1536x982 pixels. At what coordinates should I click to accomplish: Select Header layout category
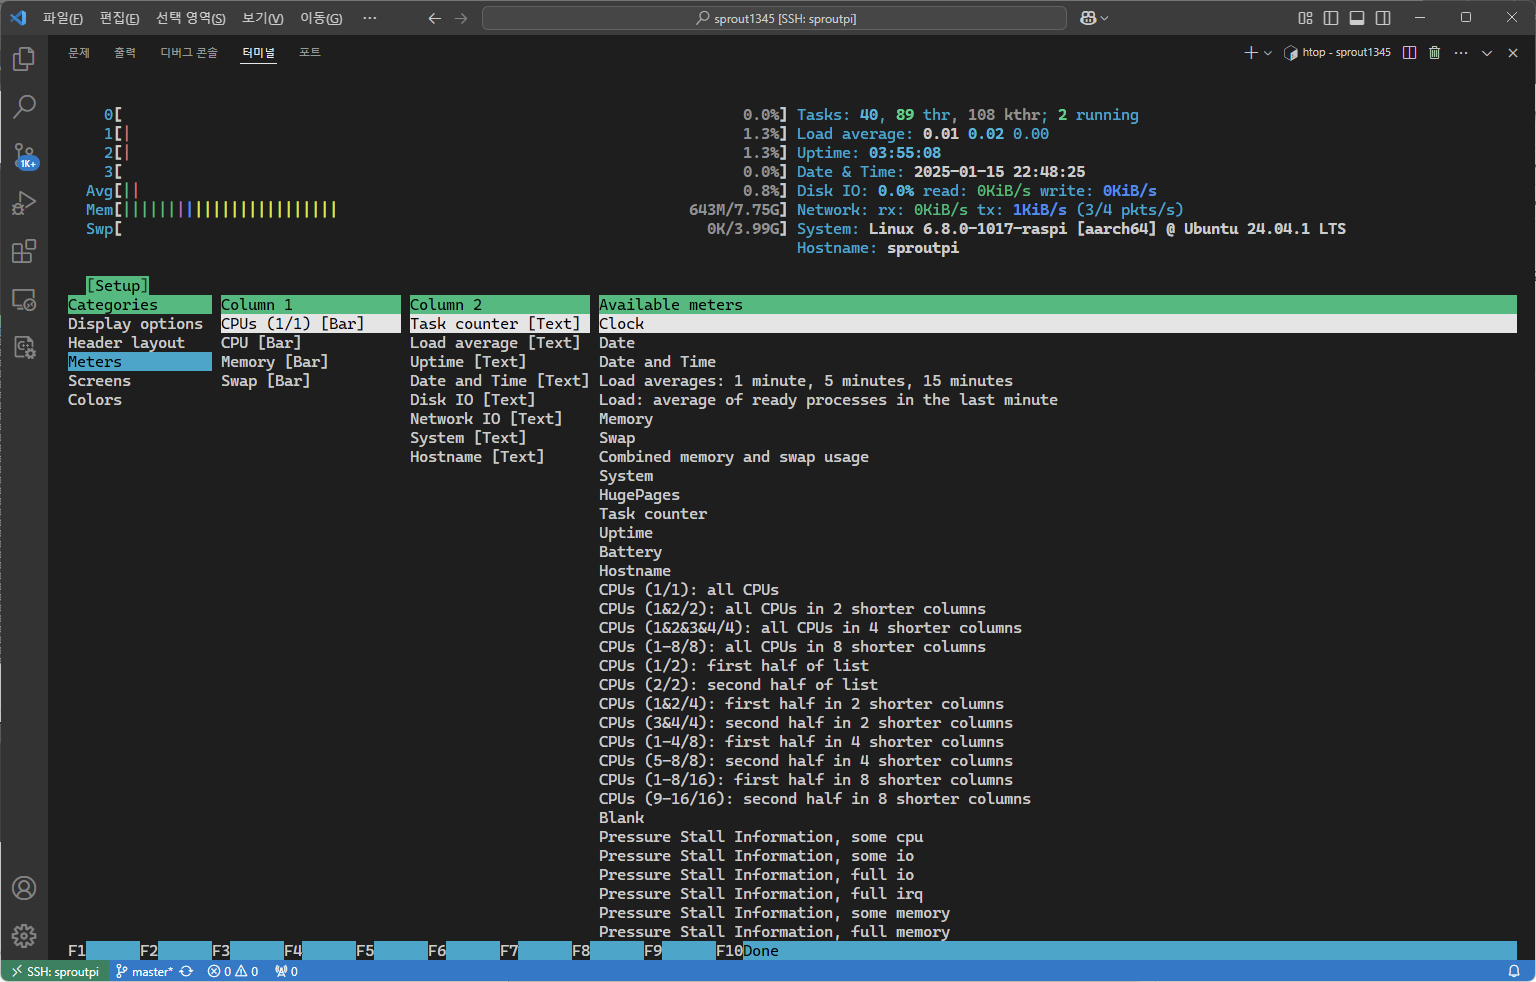[x=126, y=343]
